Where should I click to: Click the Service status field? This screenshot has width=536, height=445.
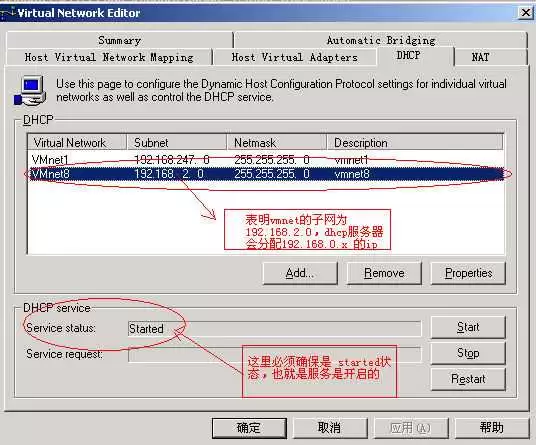pyautogui.click(x=274, y=329)
